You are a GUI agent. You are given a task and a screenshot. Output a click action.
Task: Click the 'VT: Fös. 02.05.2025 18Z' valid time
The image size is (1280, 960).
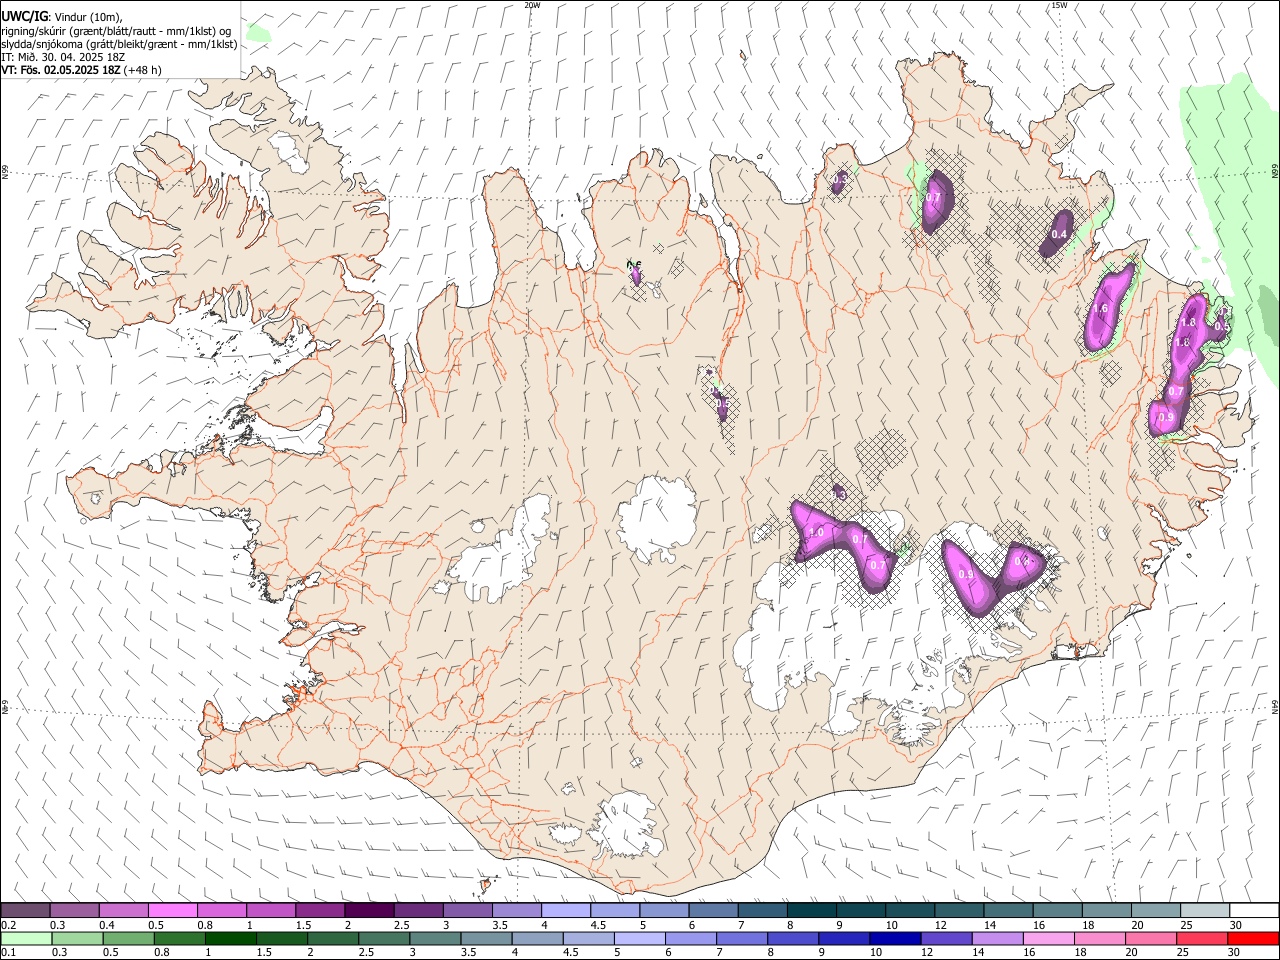[x=62, y=70]
